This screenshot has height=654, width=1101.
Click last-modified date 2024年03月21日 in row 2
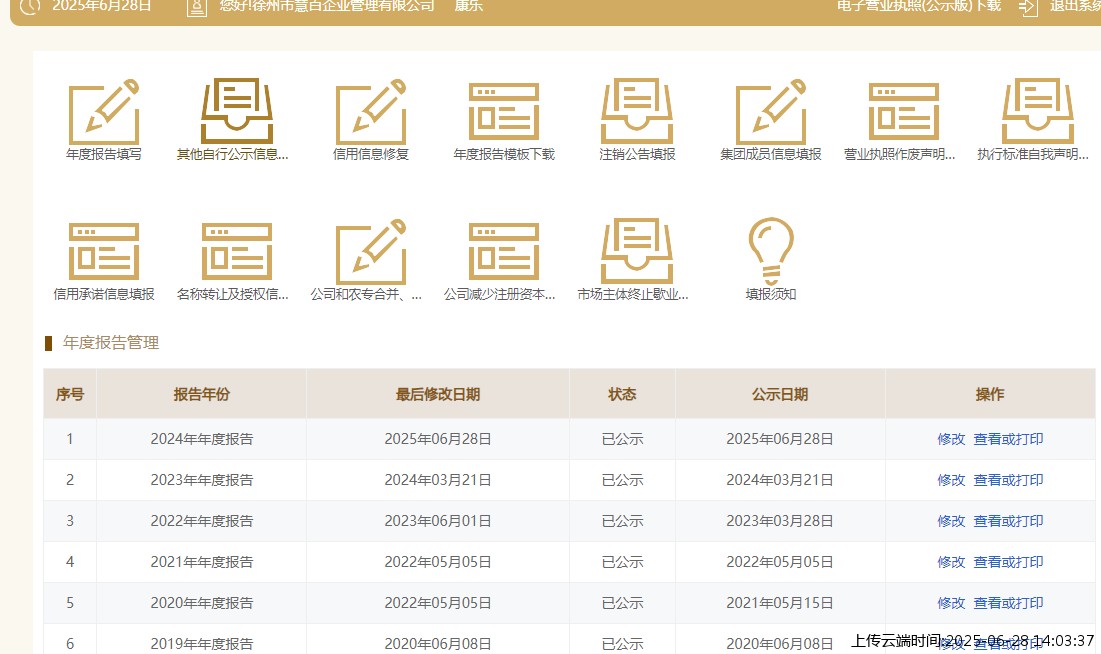pos(437,480)
